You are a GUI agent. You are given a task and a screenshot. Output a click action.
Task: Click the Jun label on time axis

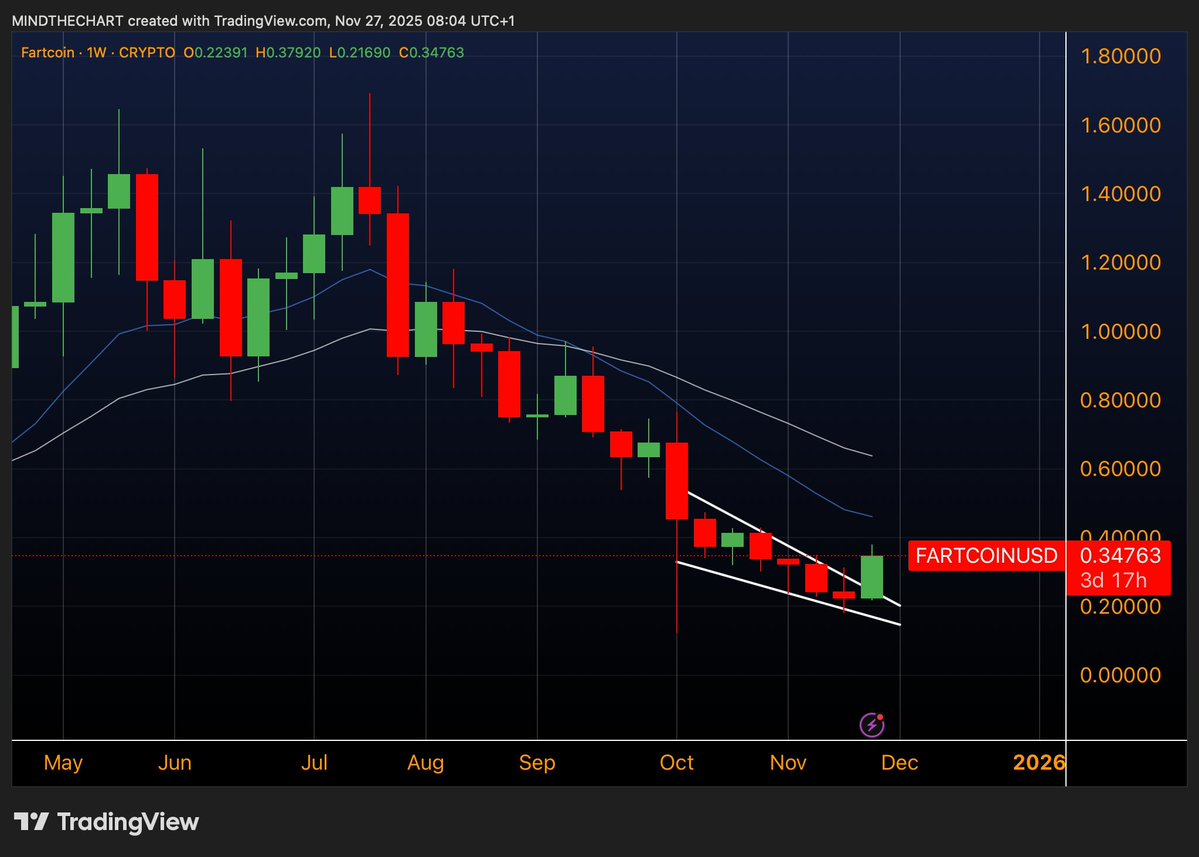(174, 763)
